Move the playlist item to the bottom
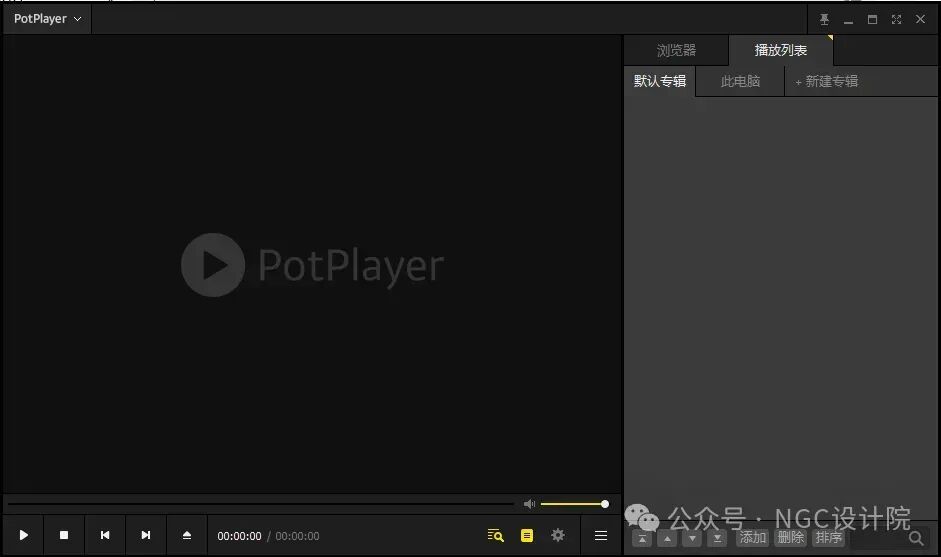 pos(717,538)
